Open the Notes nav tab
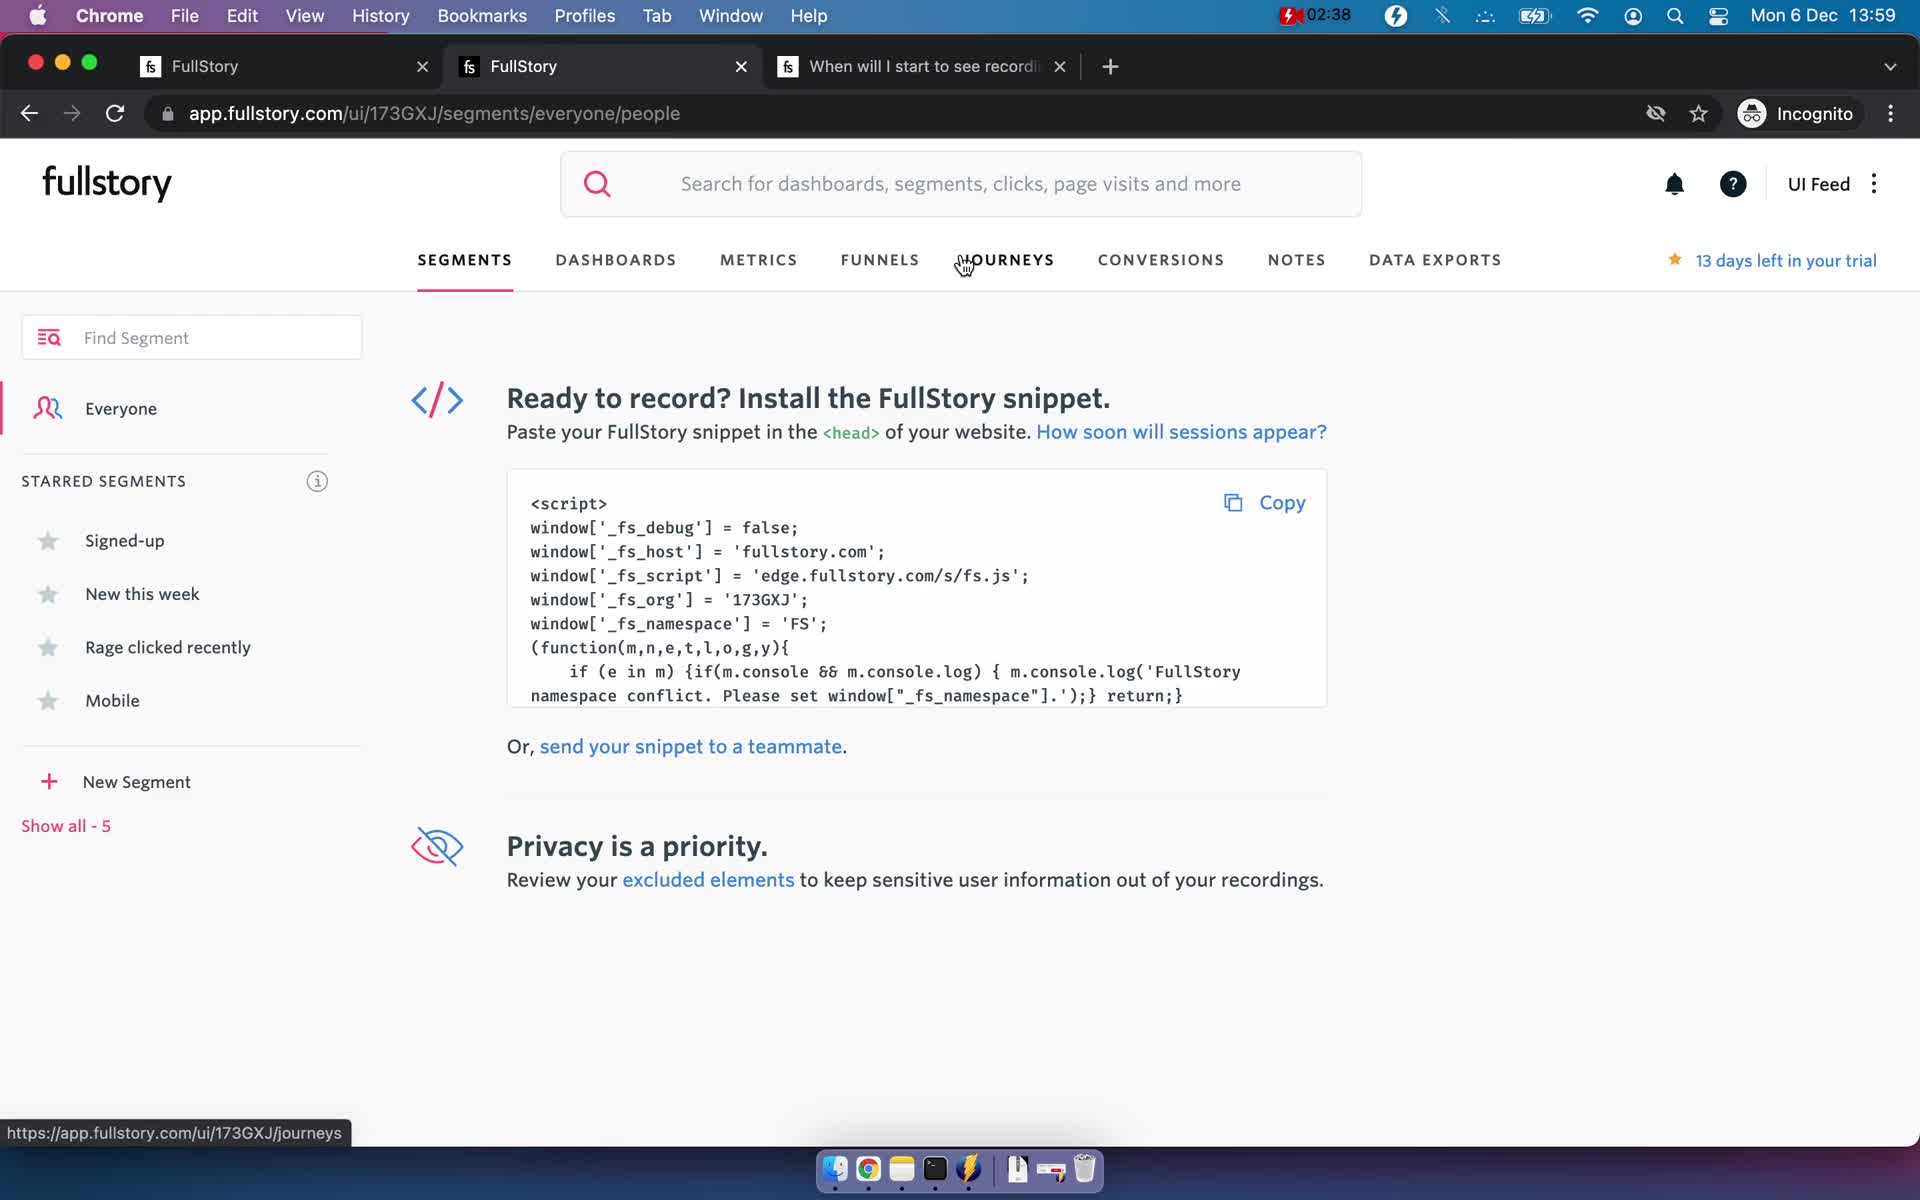 1296,260
